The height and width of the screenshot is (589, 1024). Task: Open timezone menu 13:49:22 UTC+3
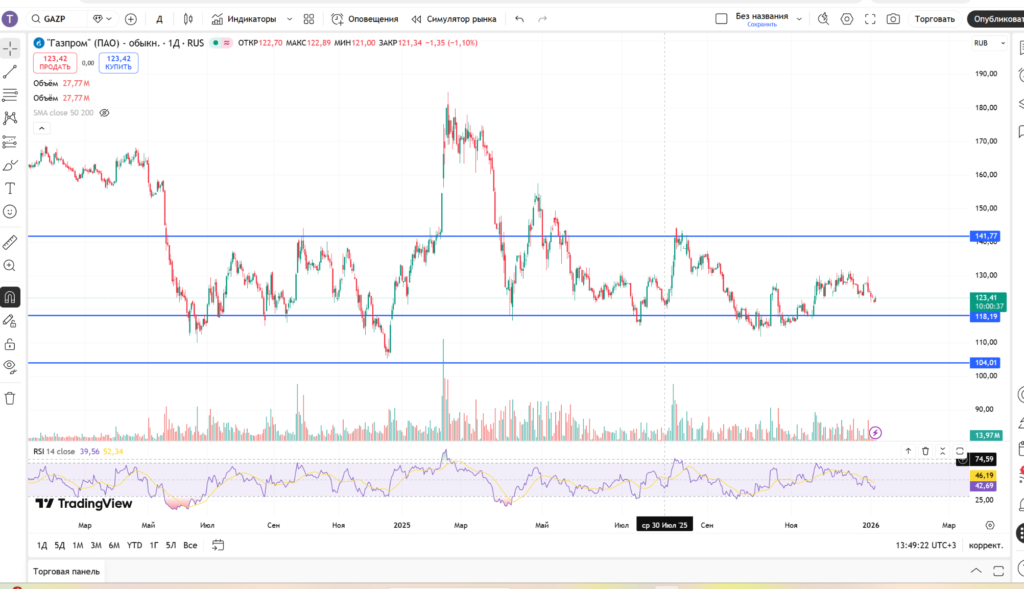coord(925,545)
